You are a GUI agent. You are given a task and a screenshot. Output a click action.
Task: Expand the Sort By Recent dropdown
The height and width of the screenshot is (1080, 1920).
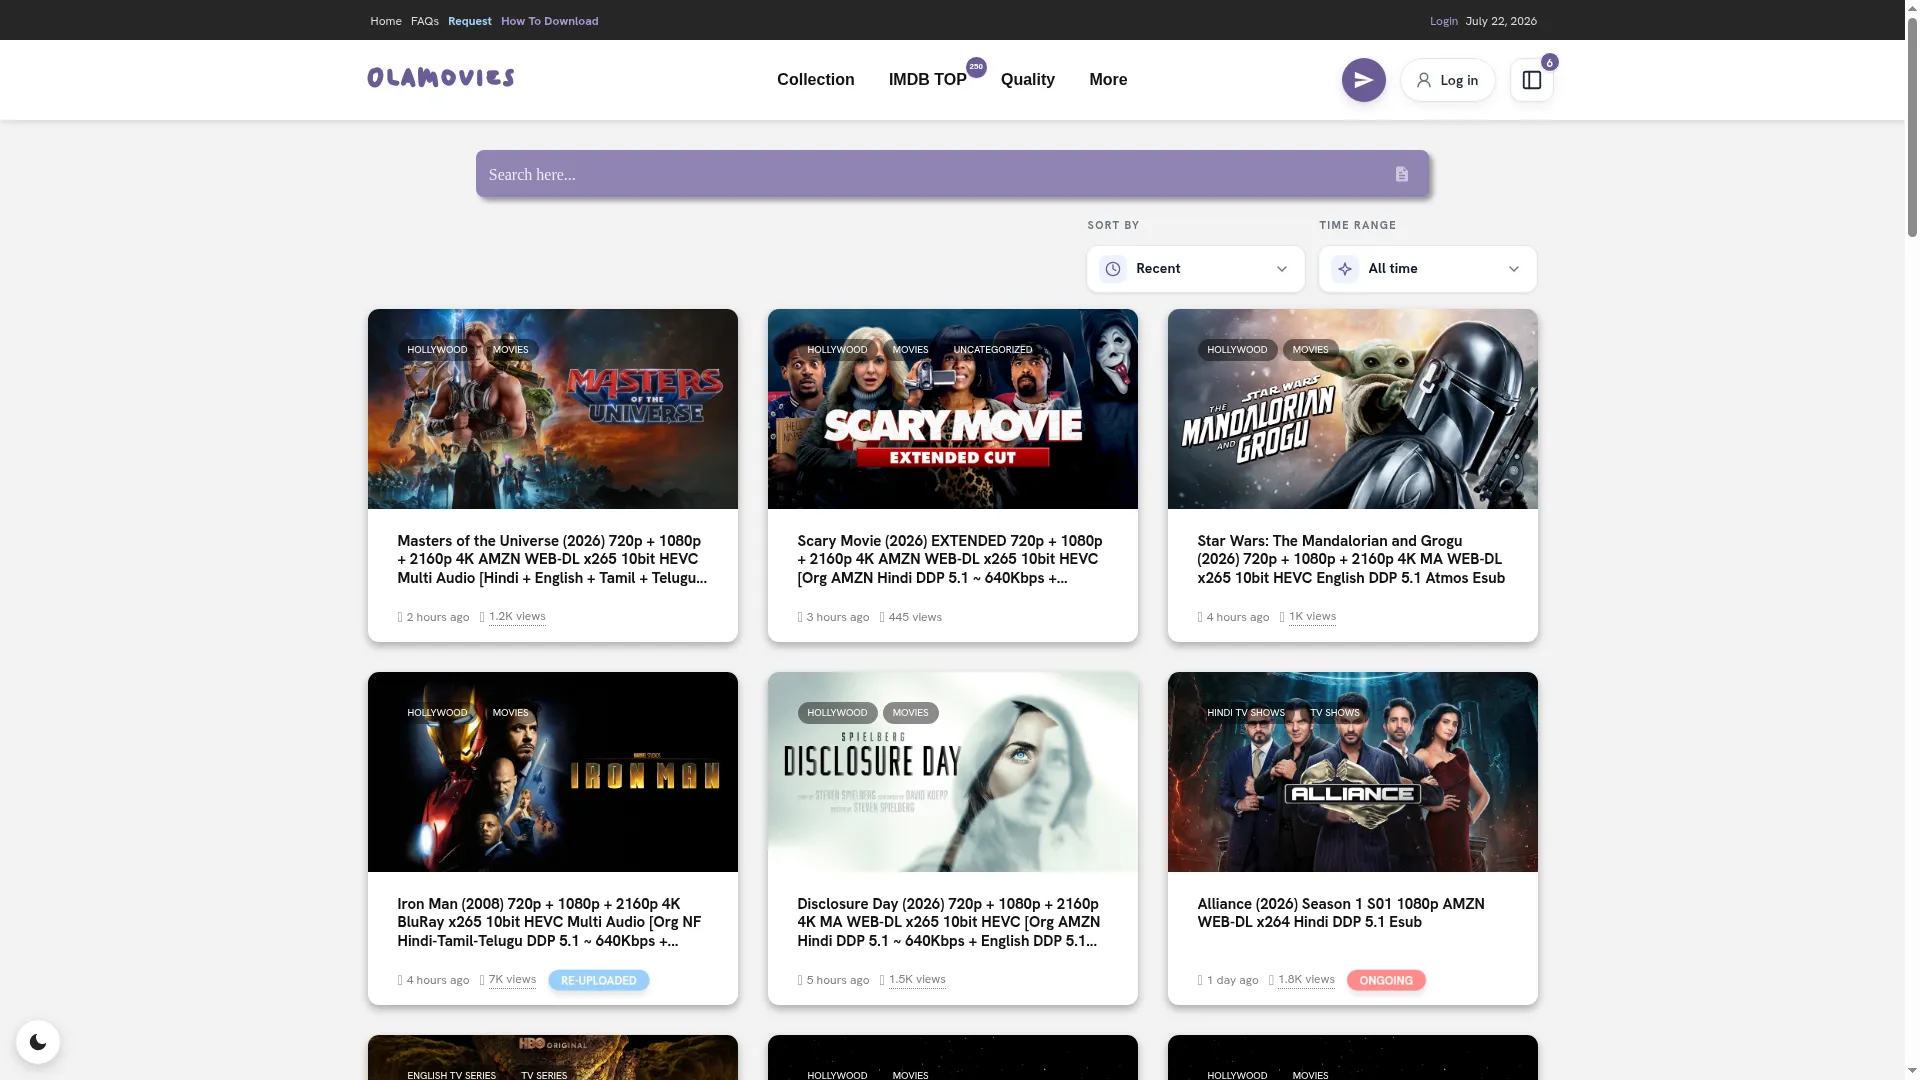tap(1195, 269)
